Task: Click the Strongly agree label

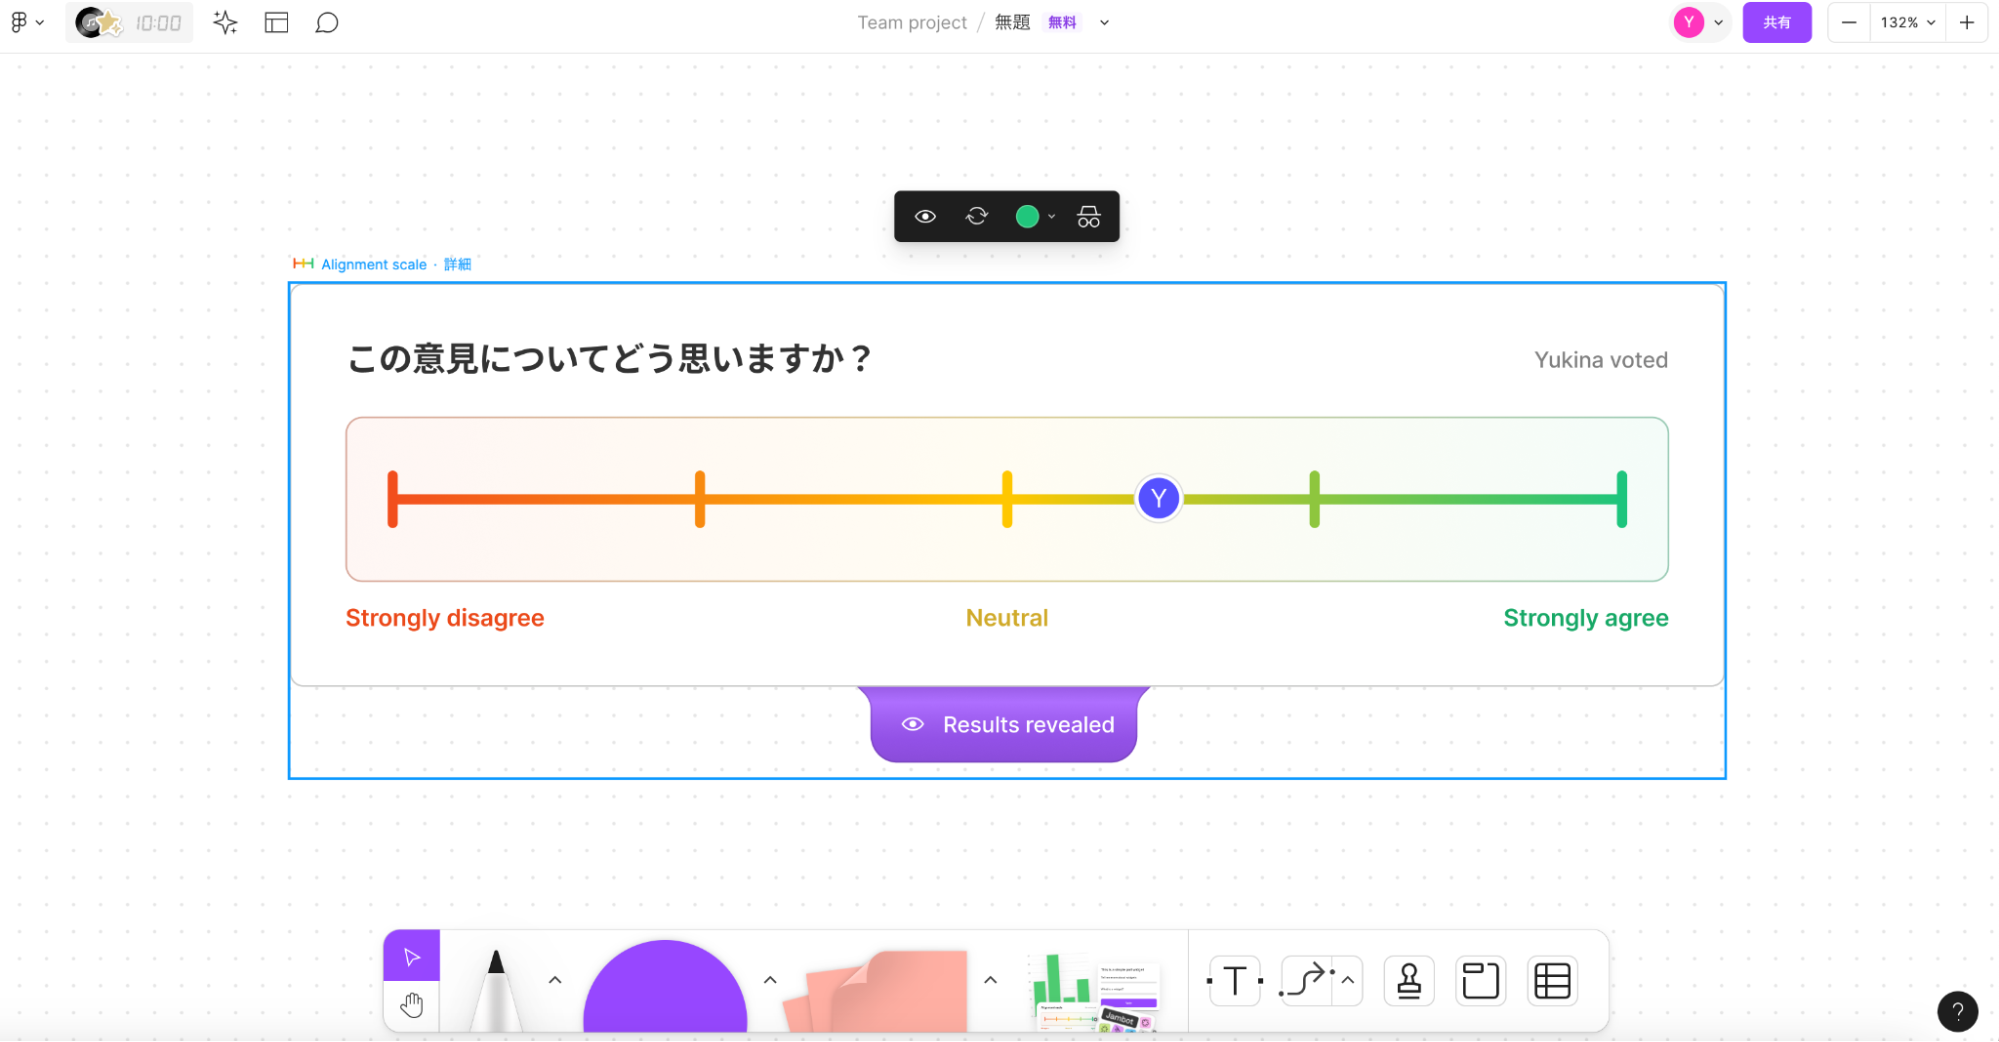Action: pyautogui.click(x=1586, y=618)
